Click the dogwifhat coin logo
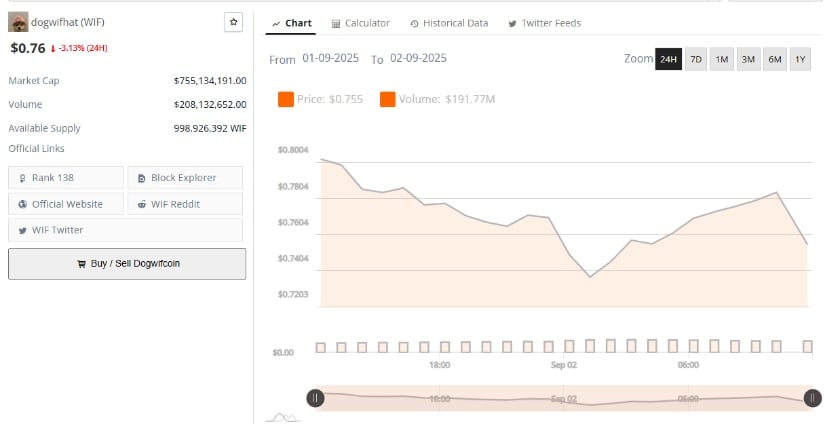This screenshot has width=825, height=424. coord(18,22)
